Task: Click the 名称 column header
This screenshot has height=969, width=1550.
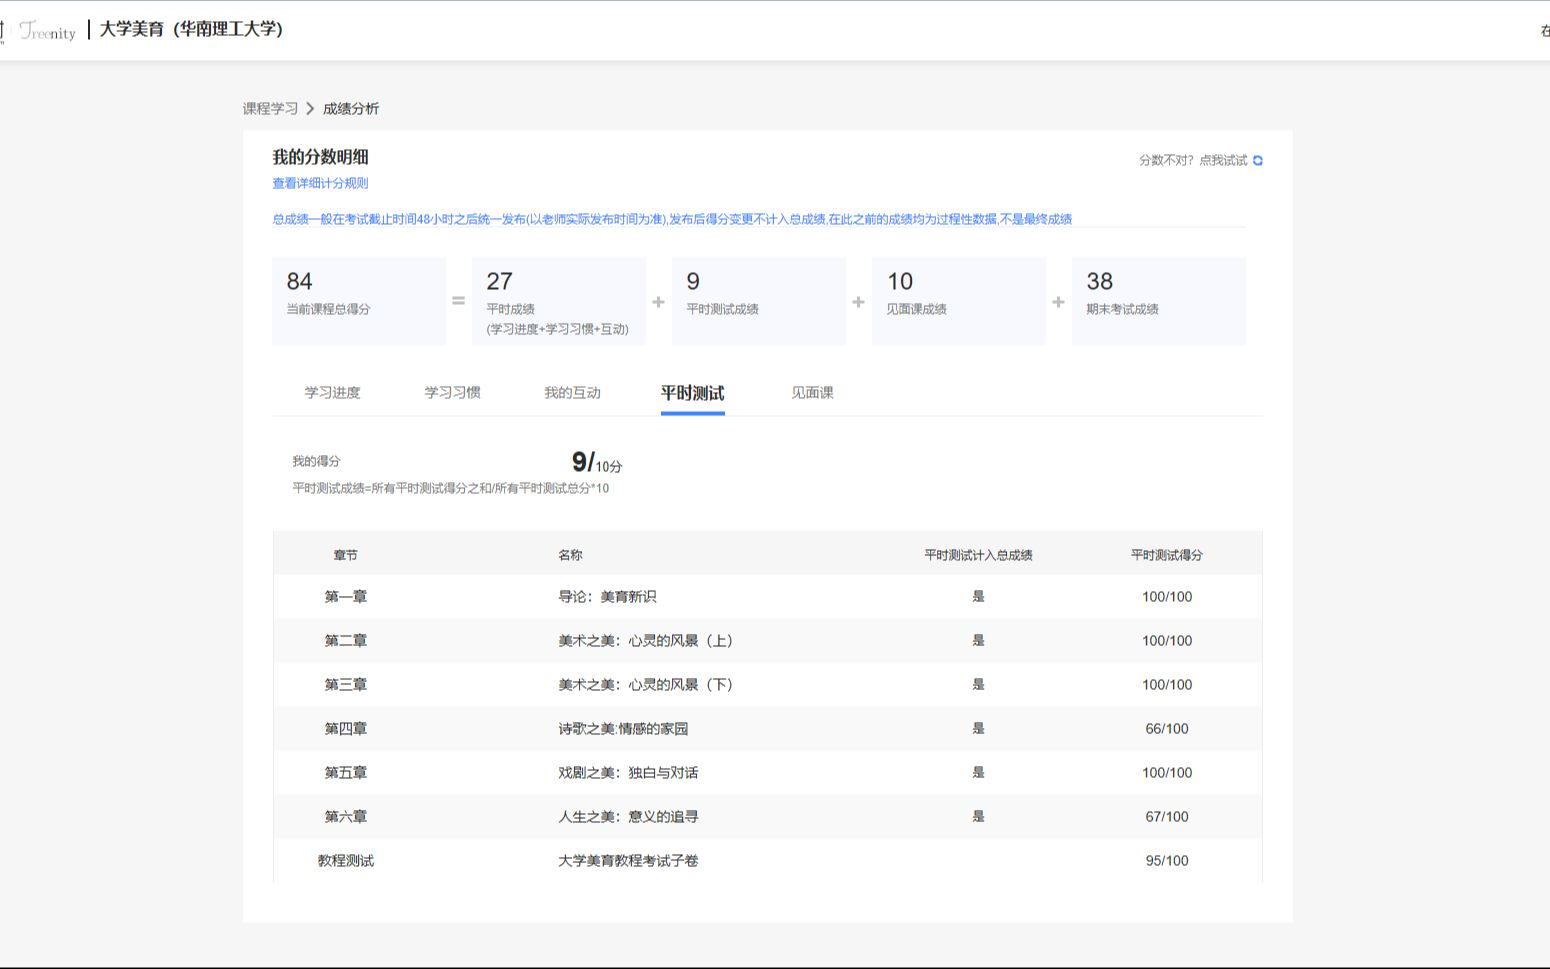Action: coord(570,555)
